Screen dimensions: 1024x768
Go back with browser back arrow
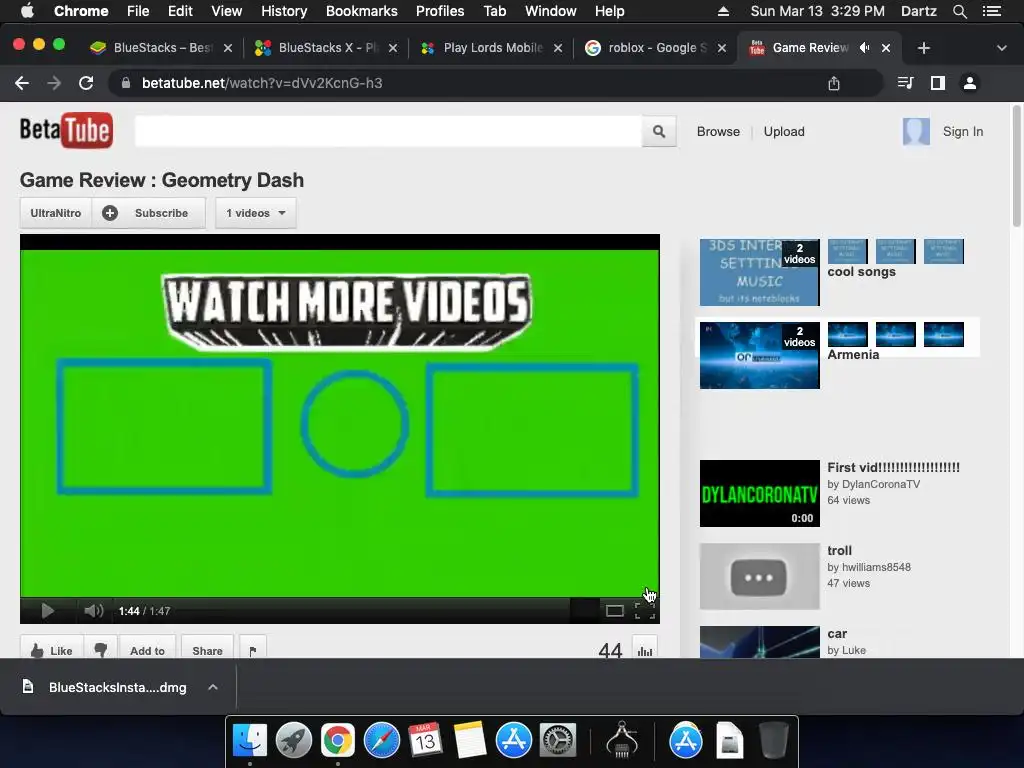[x=22, y=83]
